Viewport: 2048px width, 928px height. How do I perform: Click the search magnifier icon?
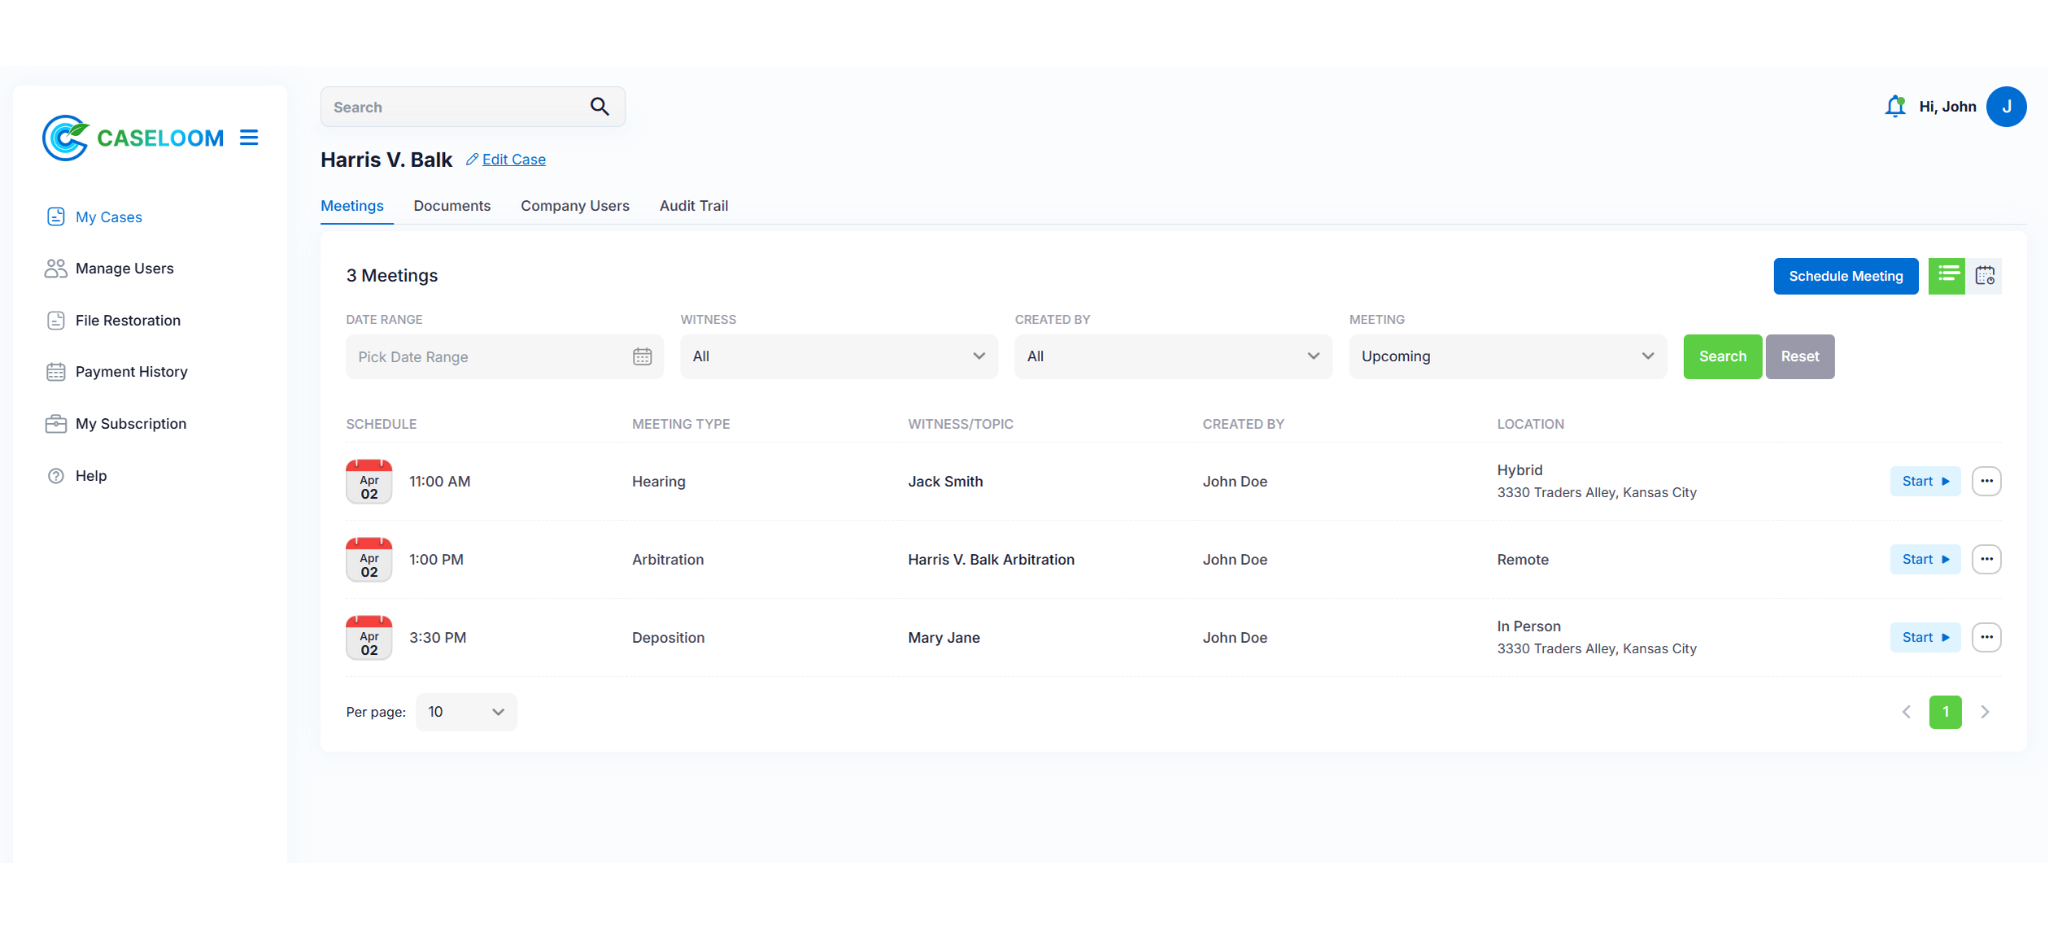pos(599,107)
